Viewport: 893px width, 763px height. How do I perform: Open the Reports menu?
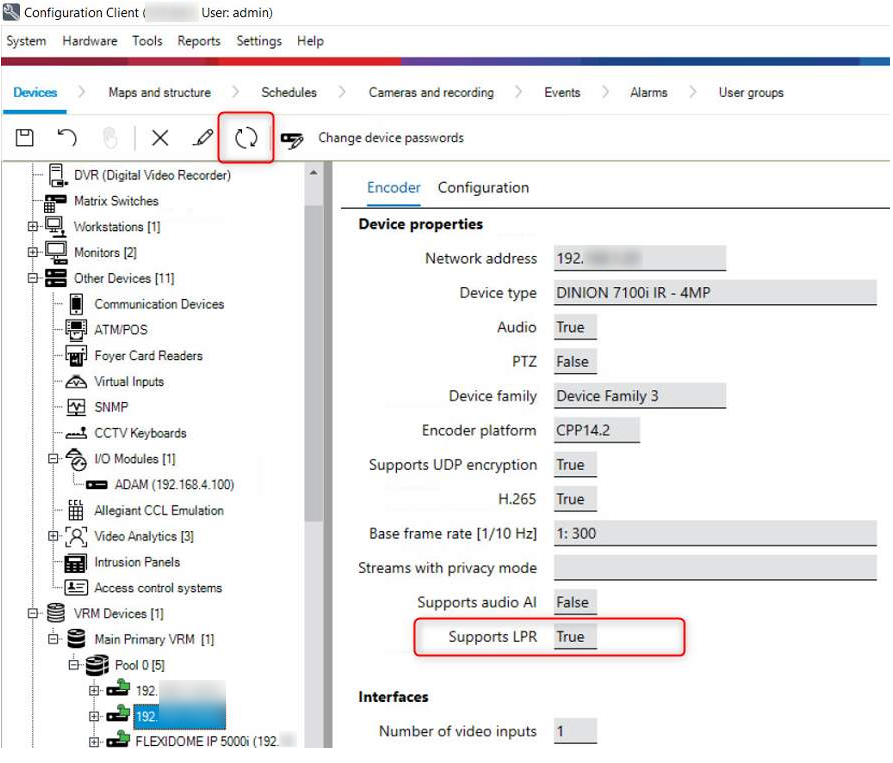[x=198, y=41]
